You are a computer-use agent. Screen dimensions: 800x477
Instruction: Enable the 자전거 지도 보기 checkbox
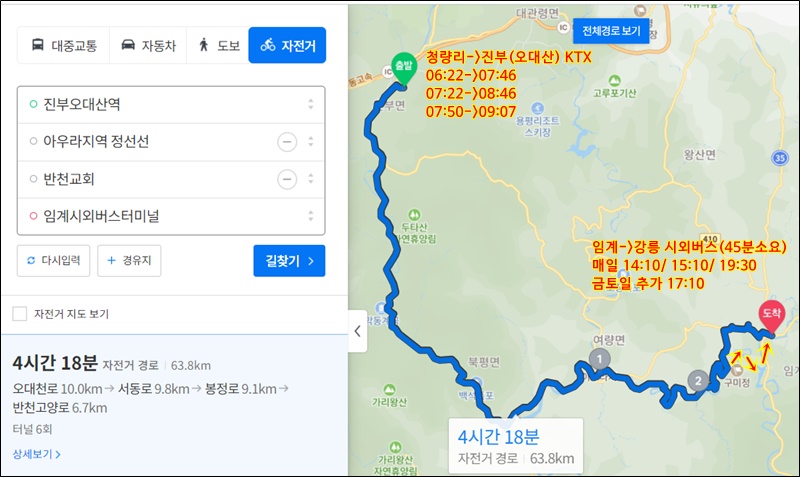coord(20,314)
